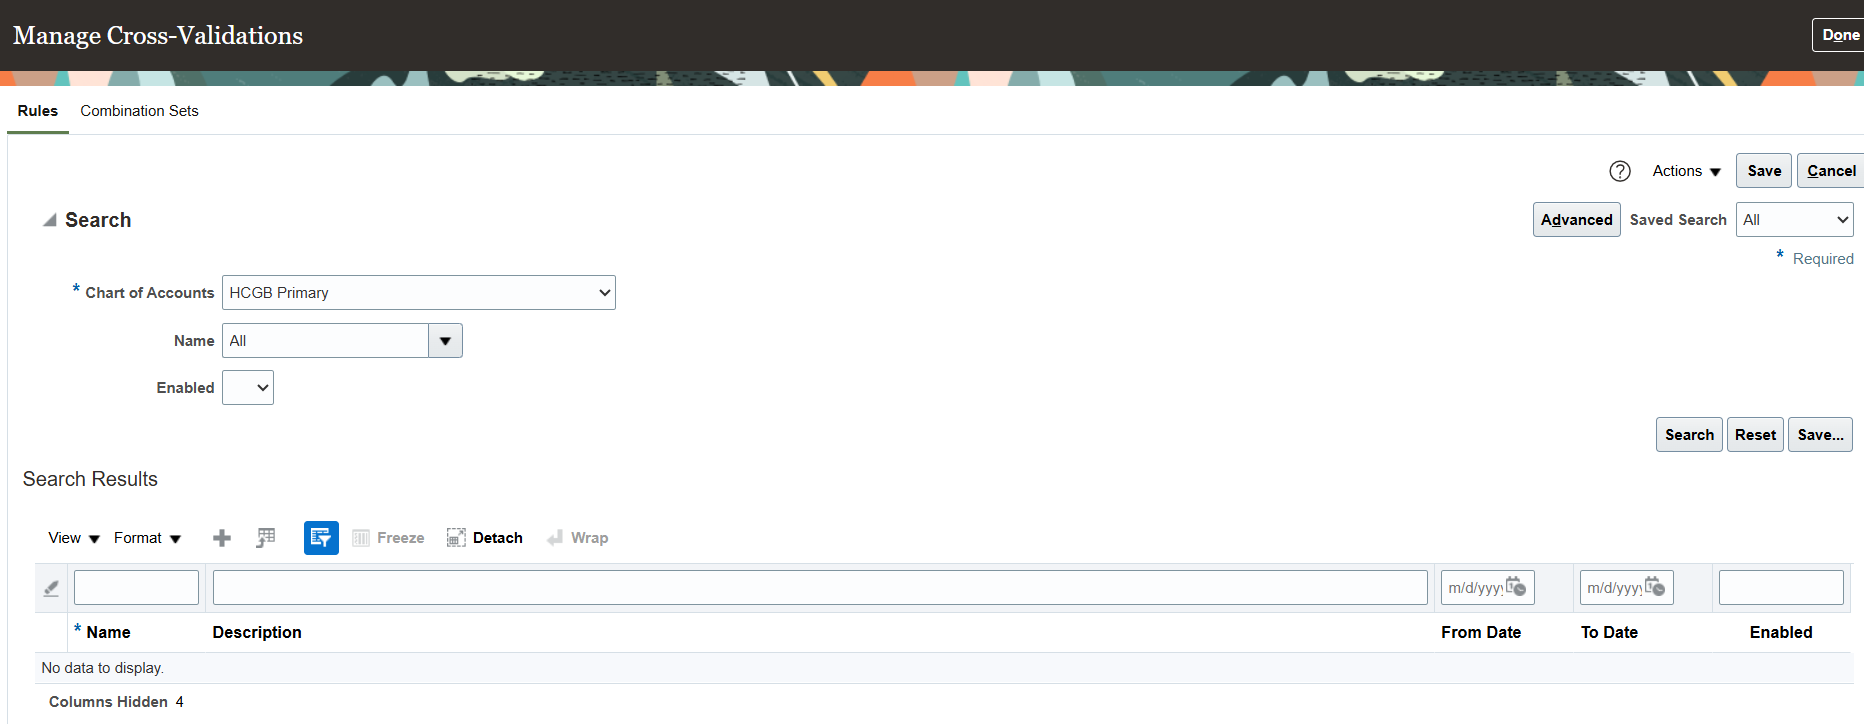Click the Advanced button

(1576, 220)
